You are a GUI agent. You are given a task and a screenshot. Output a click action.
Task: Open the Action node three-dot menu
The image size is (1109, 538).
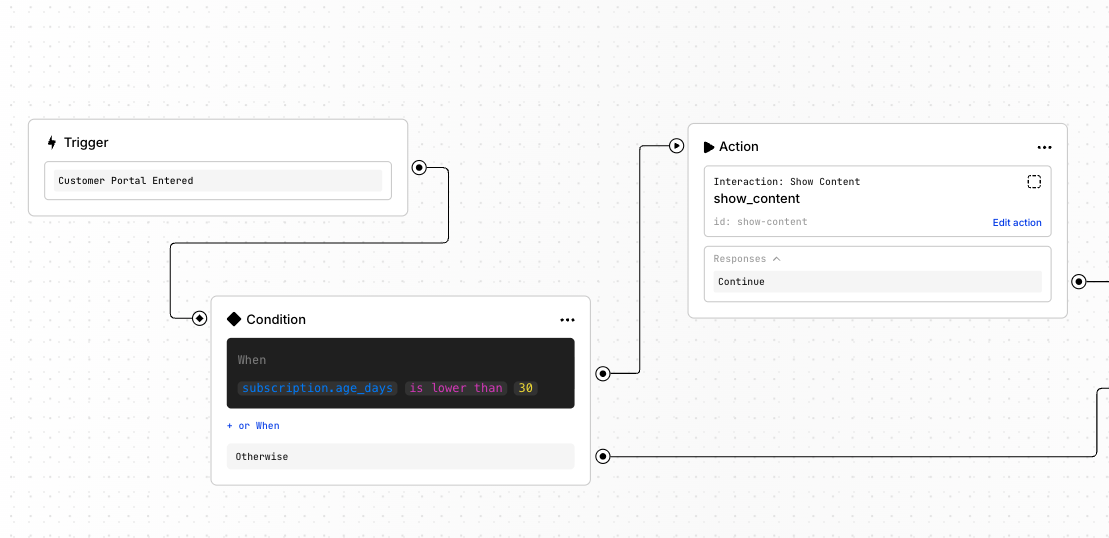pos(1044,148)
